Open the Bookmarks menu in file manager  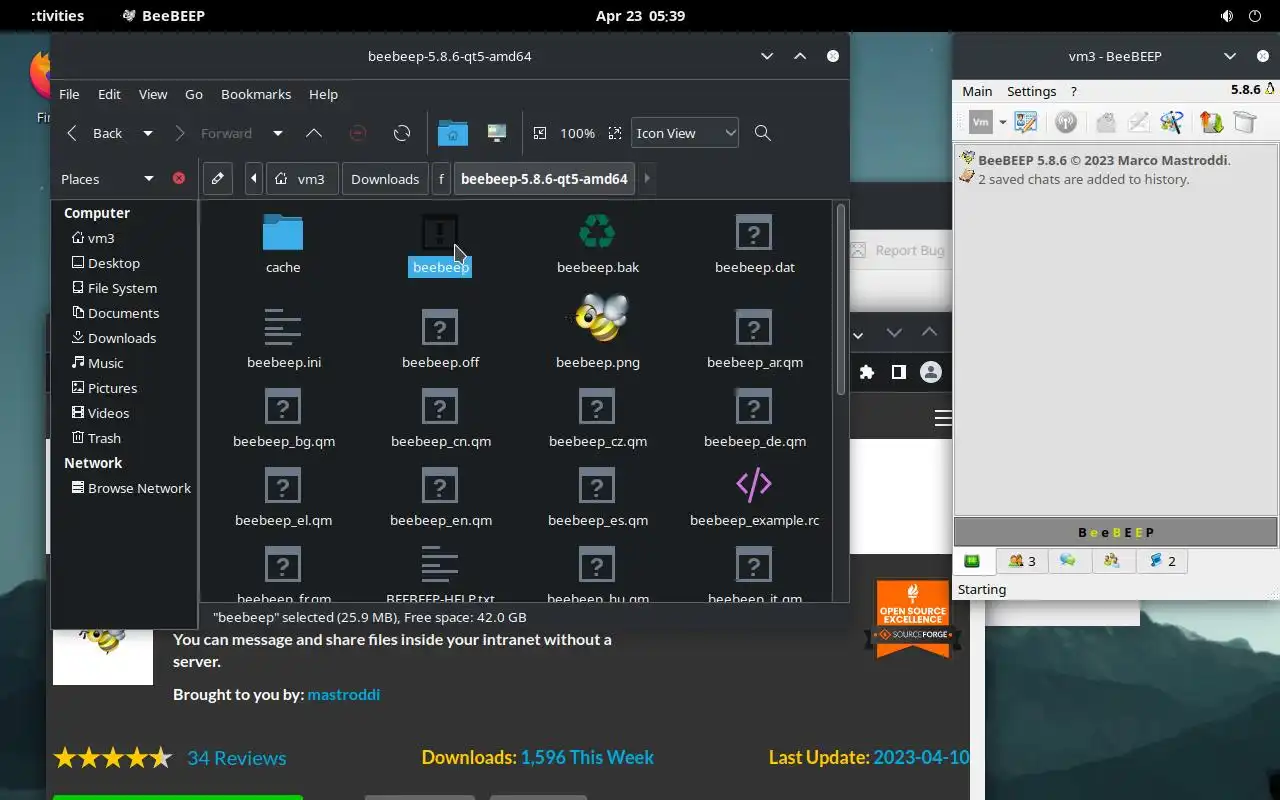tap(256, 94)
